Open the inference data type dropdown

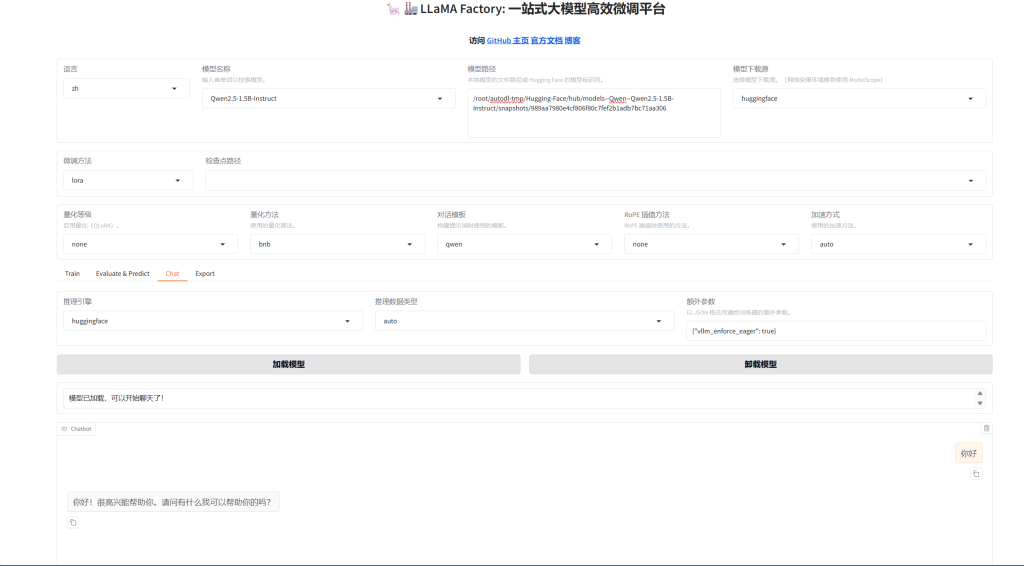(524, 321)
